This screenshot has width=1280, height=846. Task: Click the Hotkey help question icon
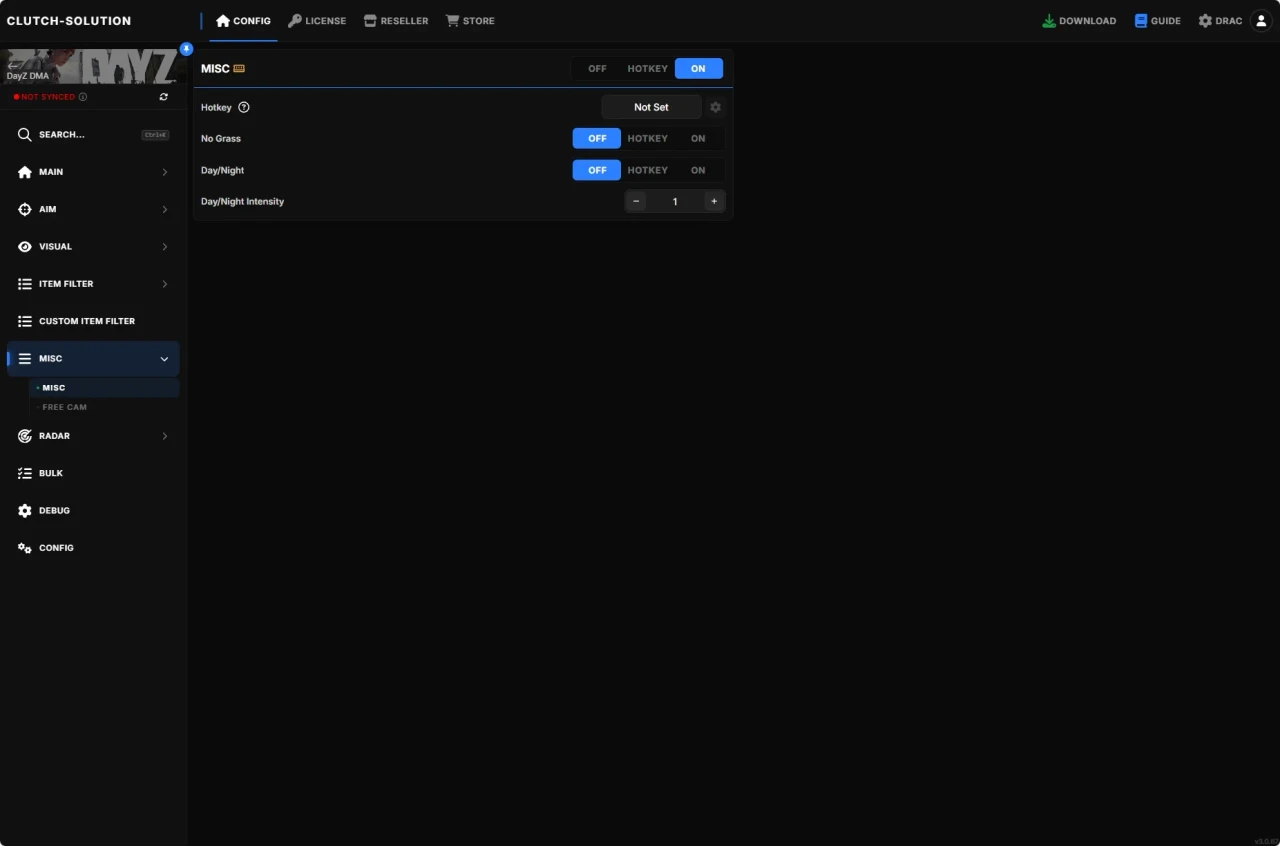pyautogui.click(x=244, y=107)
